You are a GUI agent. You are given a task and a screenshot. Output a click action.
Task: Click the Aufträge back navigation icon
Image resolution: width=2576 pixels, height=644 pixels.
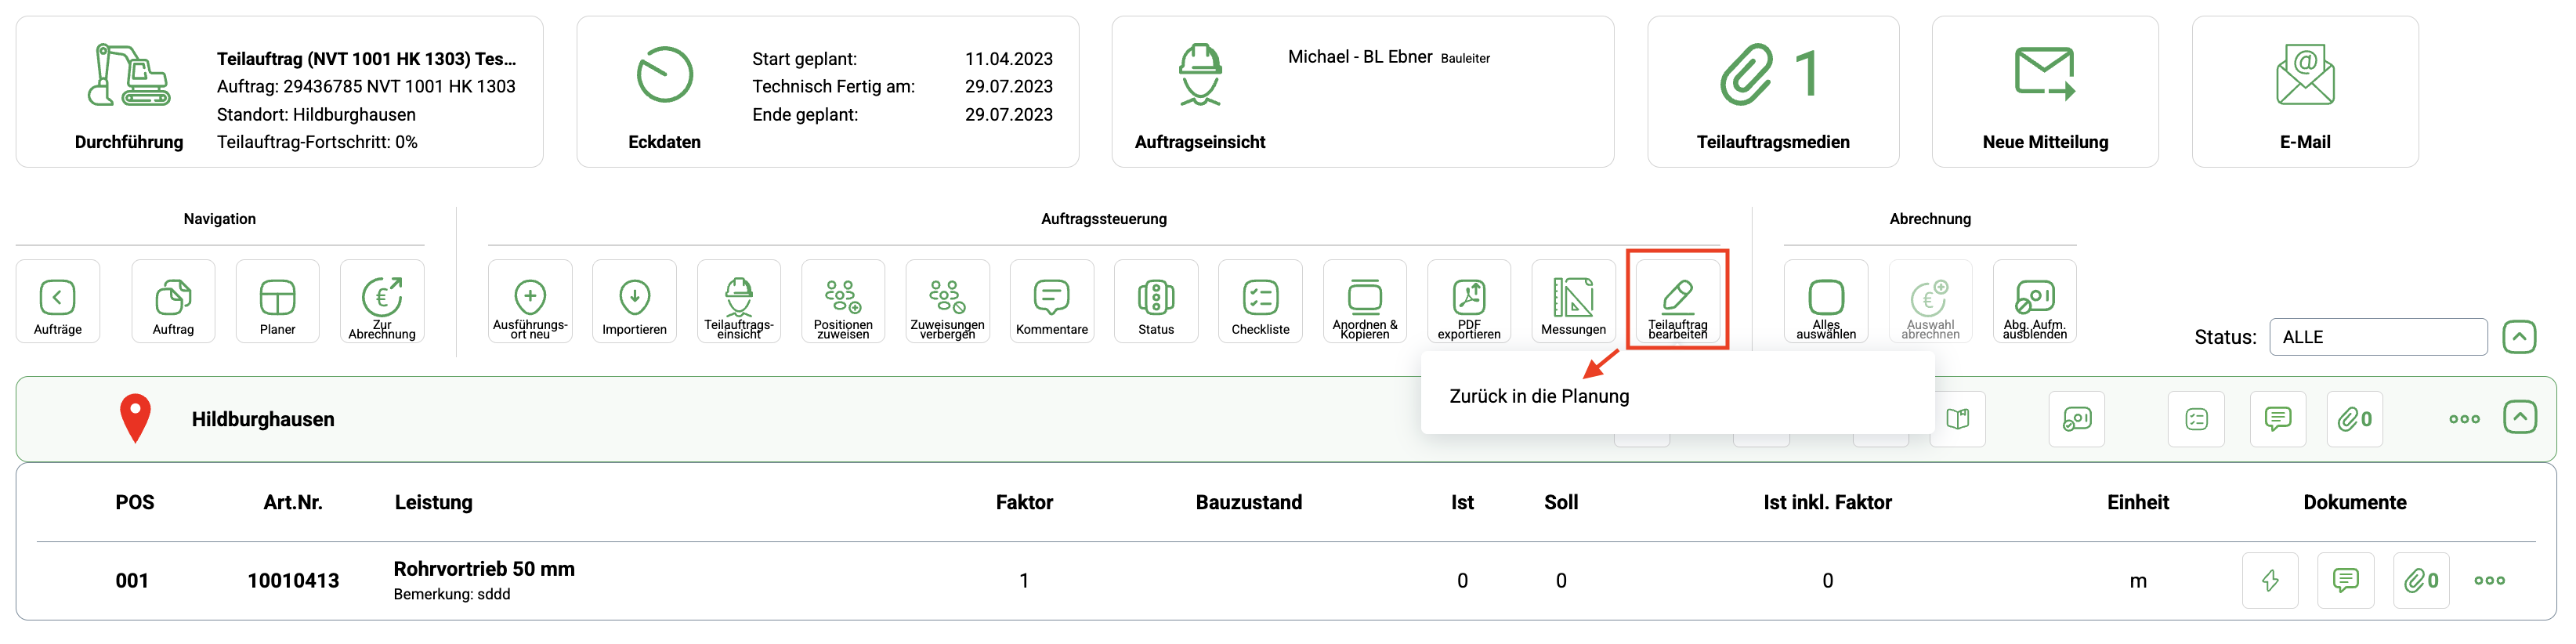pyautogui.click(x=58, y=300)
